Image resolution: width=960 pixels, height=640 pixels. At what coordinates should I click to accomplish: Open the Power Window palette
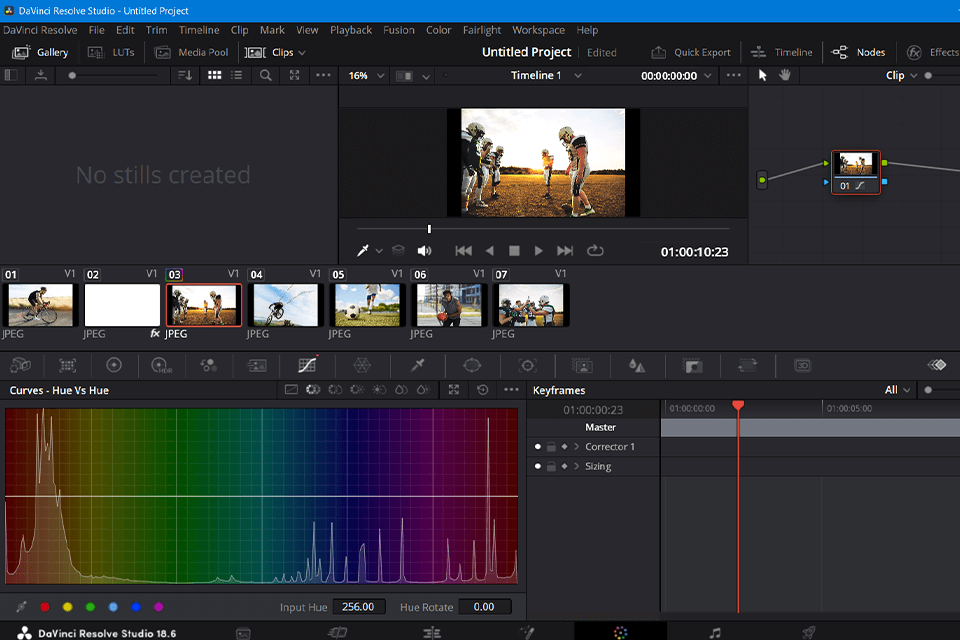pyautogui.click(x=473, y=366)
